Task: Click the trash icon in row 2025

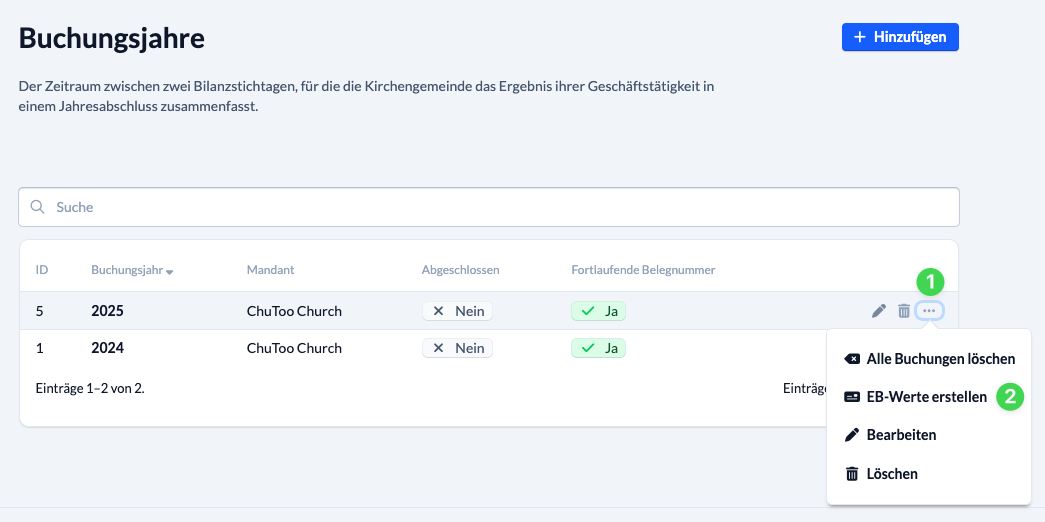Action: 904,311
